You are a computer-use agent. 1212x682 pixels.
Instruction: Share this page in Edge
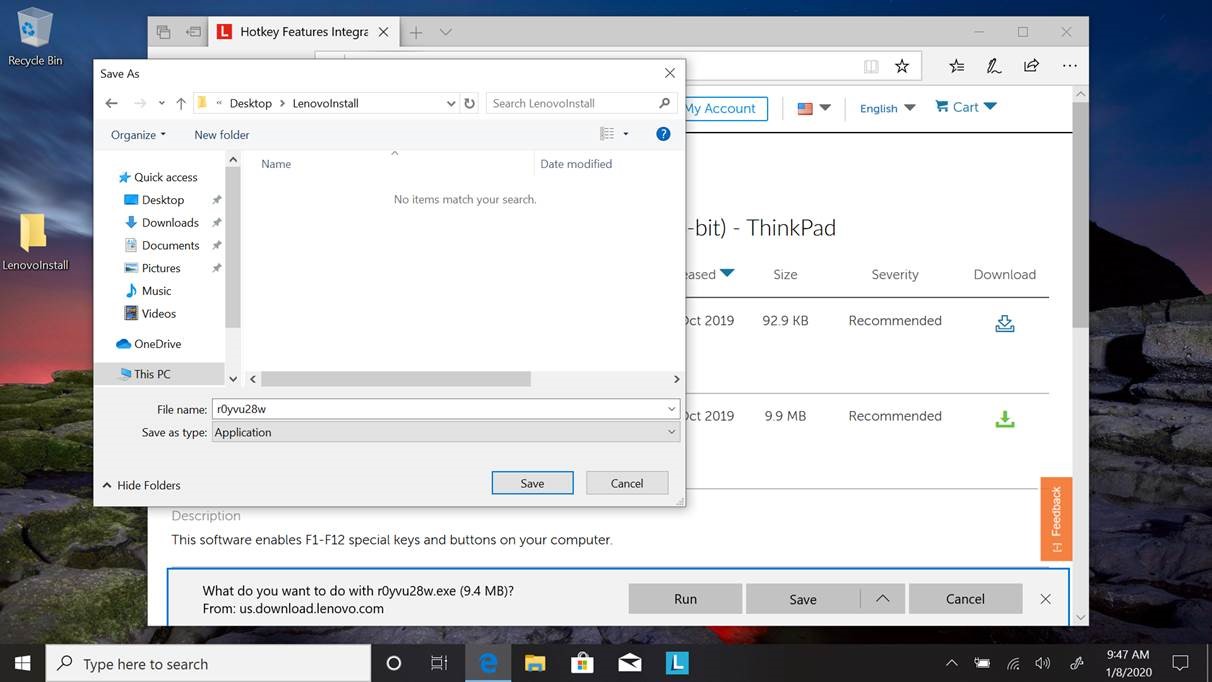[x=1031, y=66]
